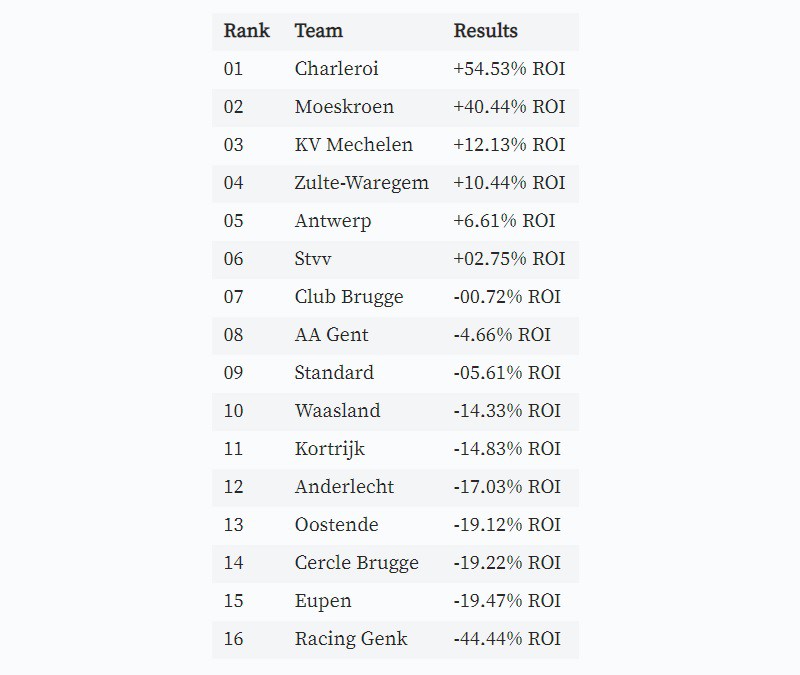Select the Charleroi team name

pos(336,68)
